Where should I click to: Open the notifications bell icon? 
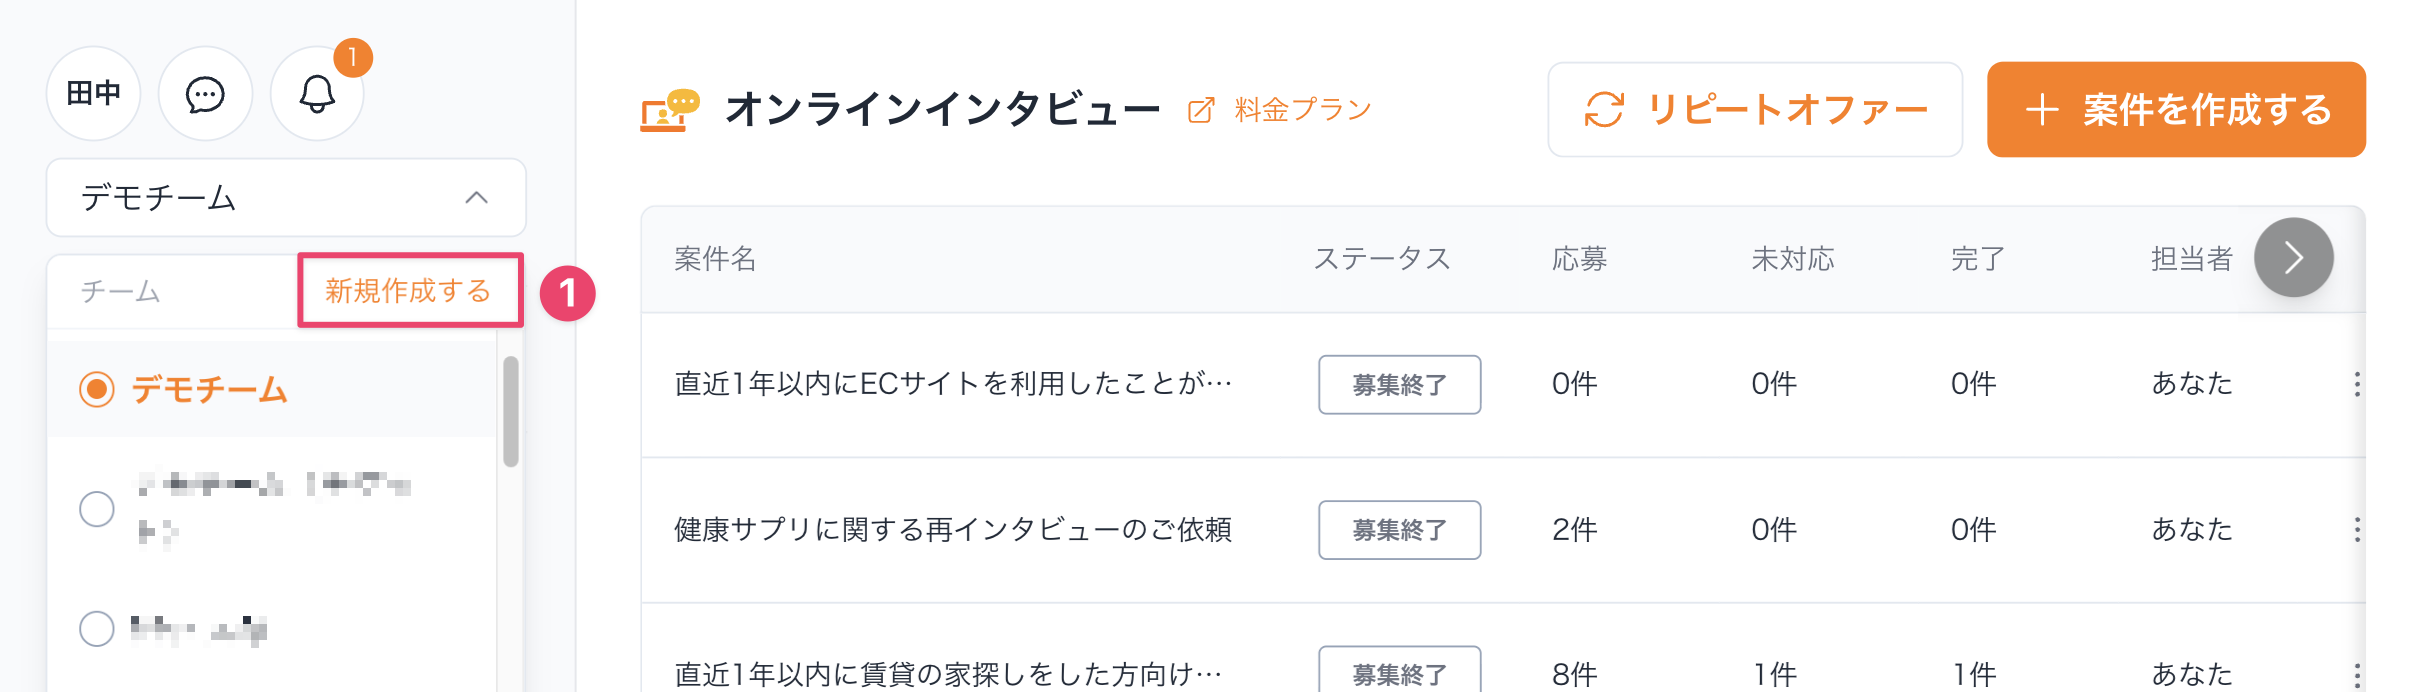[x=317, y=94]
